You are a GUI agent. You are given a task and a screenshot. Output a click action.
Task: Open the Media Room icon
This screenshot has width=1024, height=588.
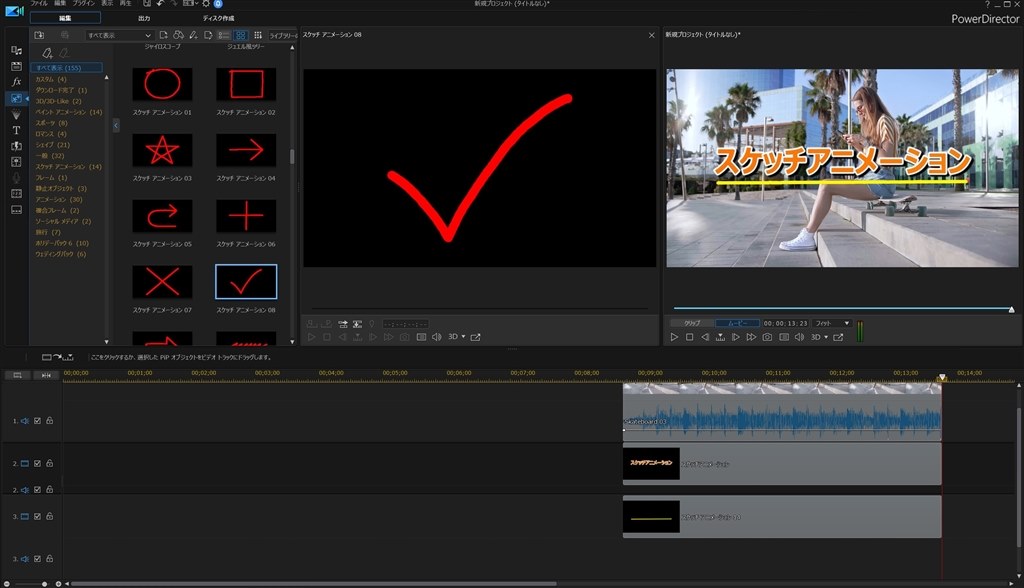(16, 50)
